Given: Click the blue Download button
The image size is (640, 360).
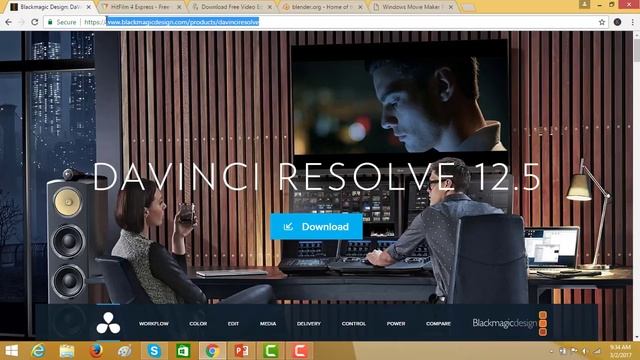Looking at the screenshot, I should [316, 227].
